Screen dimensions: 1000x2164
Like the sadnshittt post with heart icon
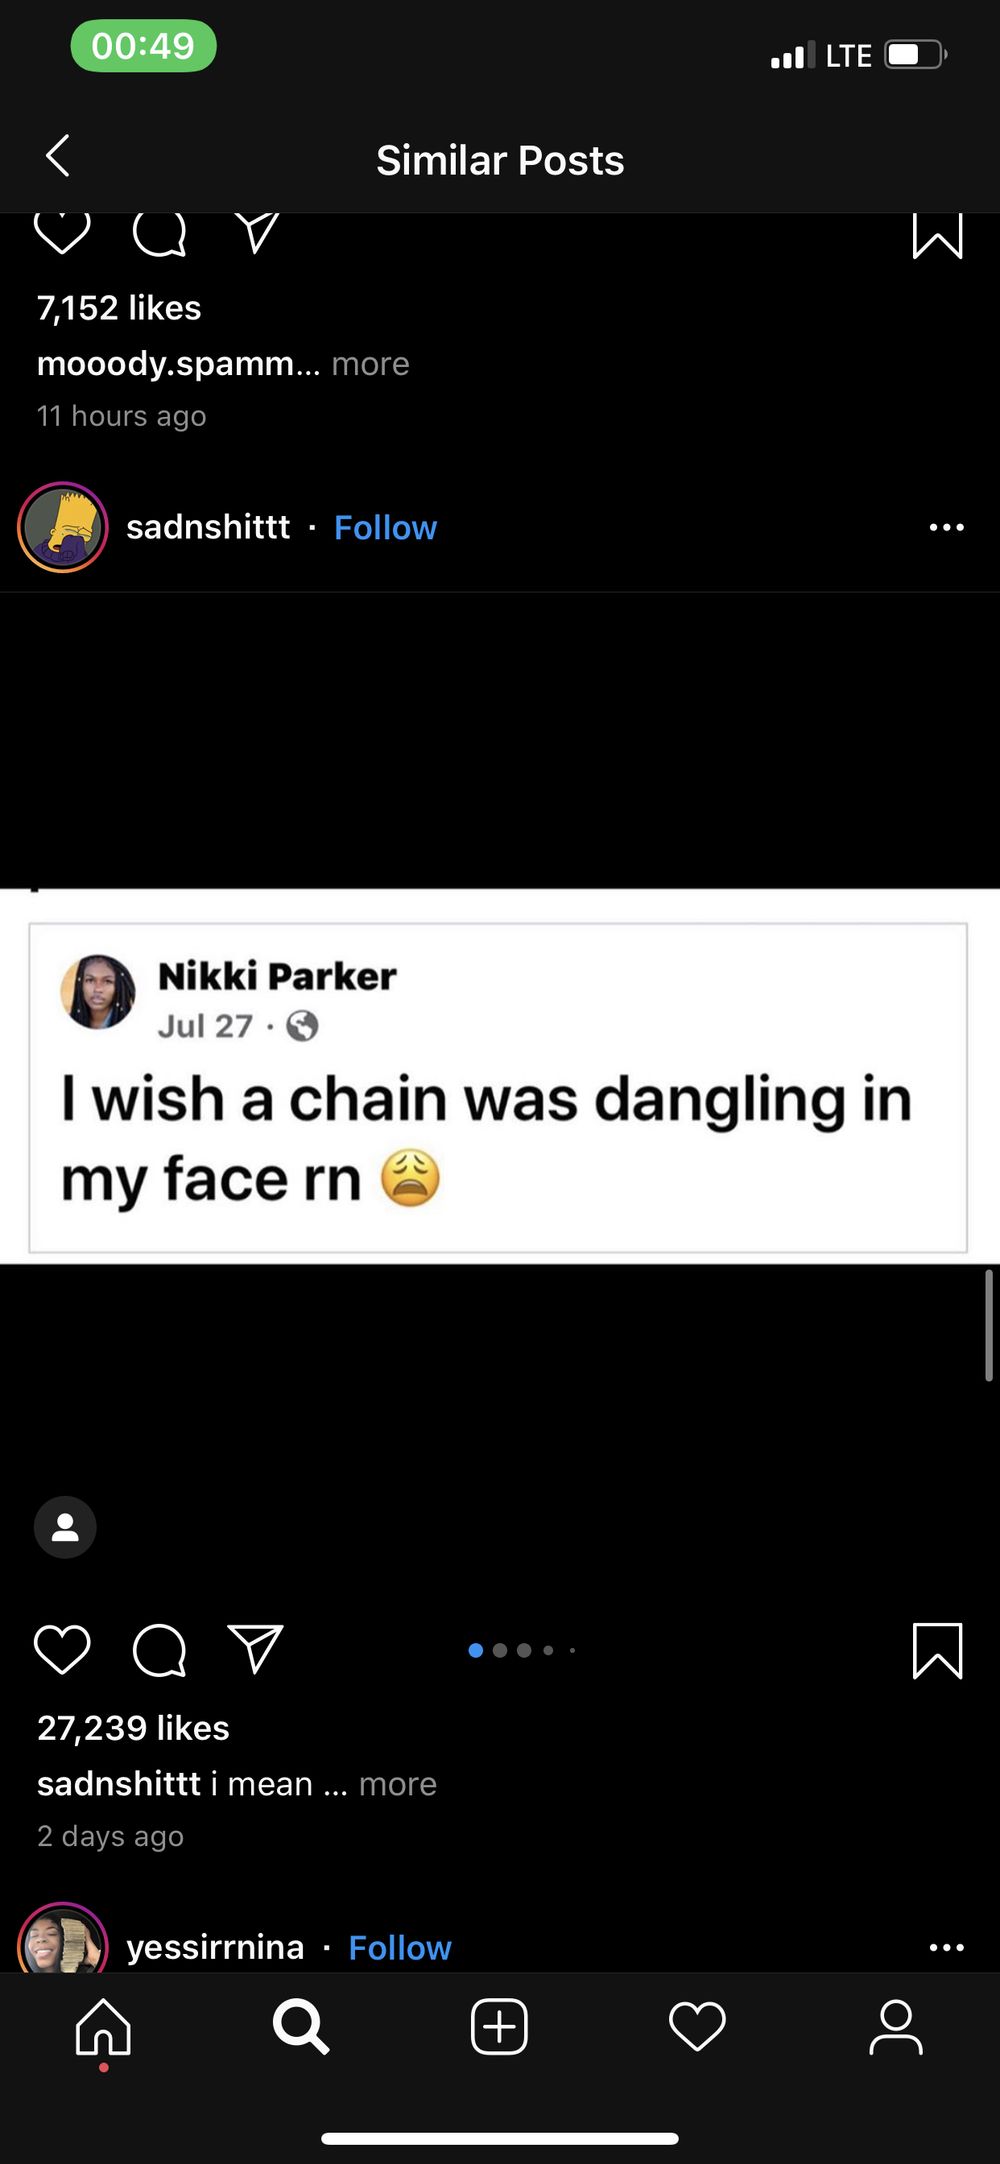pyautogui.click(x=62, y=1649)
